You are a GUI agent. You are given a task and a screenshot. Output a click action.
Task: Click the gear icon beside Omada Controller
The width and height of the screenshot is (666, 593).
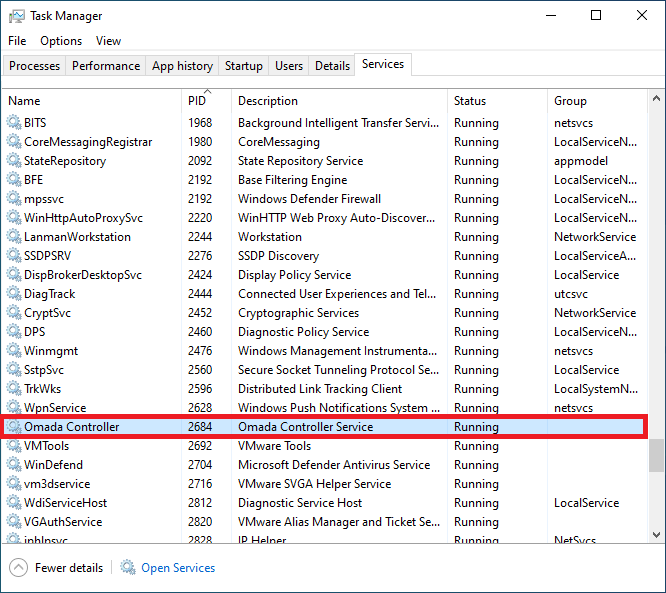click(14, 426)
